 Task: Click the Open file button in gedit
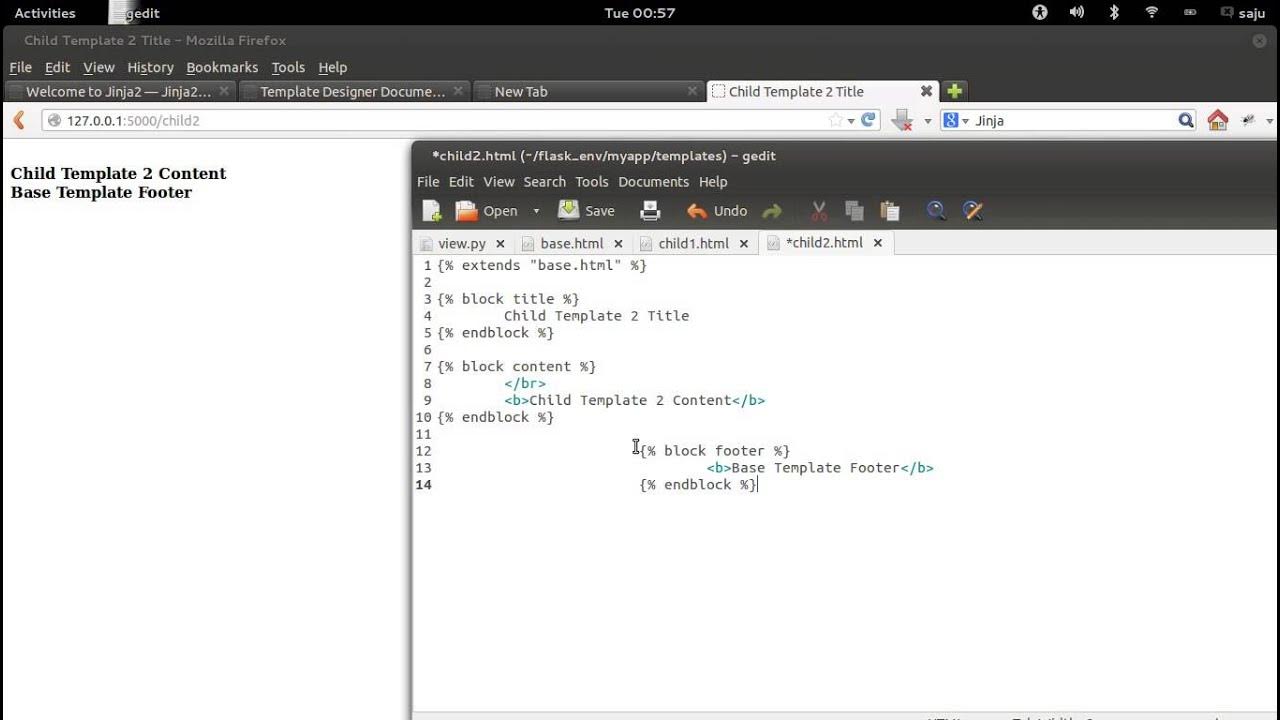(x=487, y=211)
